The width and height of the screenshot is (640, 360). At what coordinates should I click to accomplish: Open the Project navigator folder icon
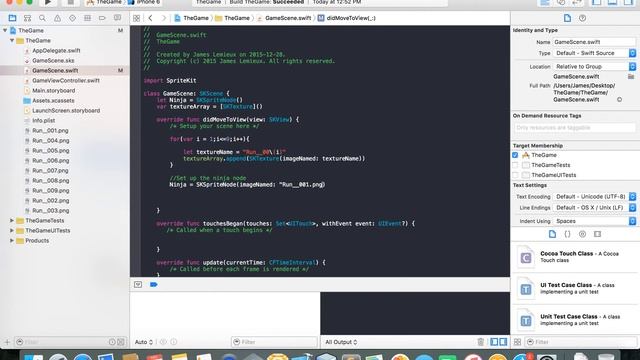pyautogui.click(x=12, y=18)
